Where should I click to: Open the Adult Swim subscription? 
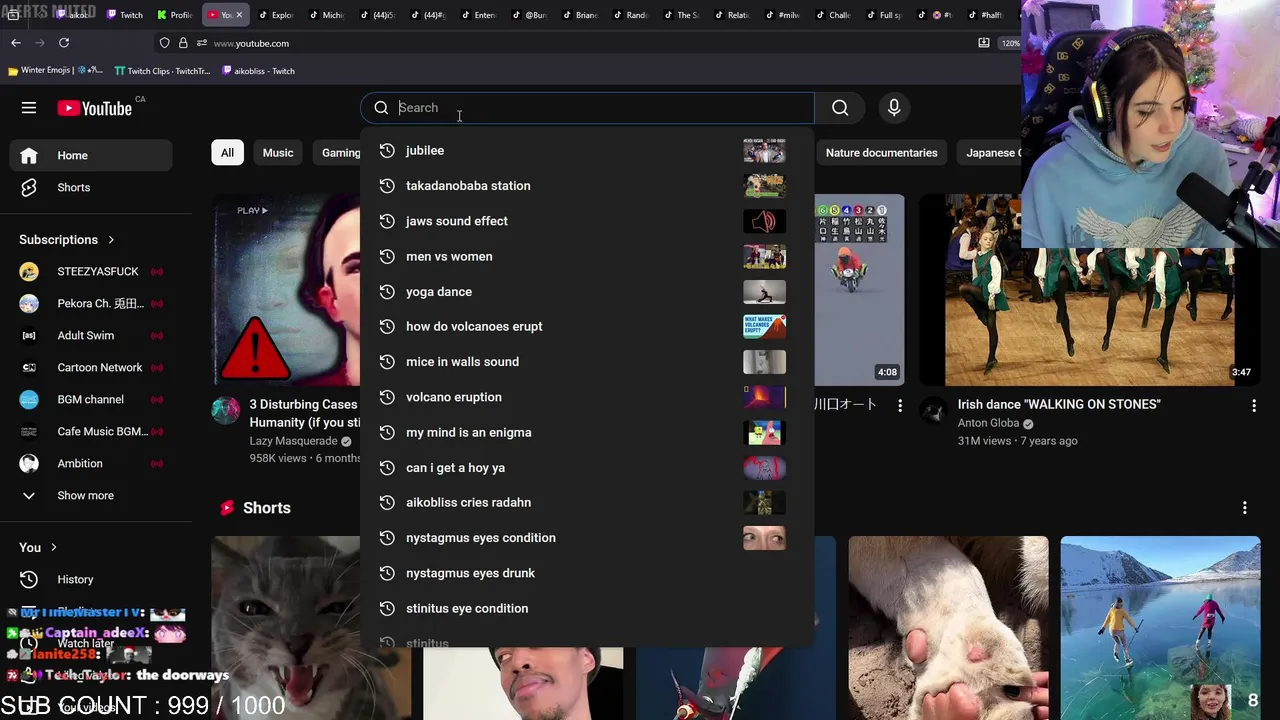[x=91, y=336]
